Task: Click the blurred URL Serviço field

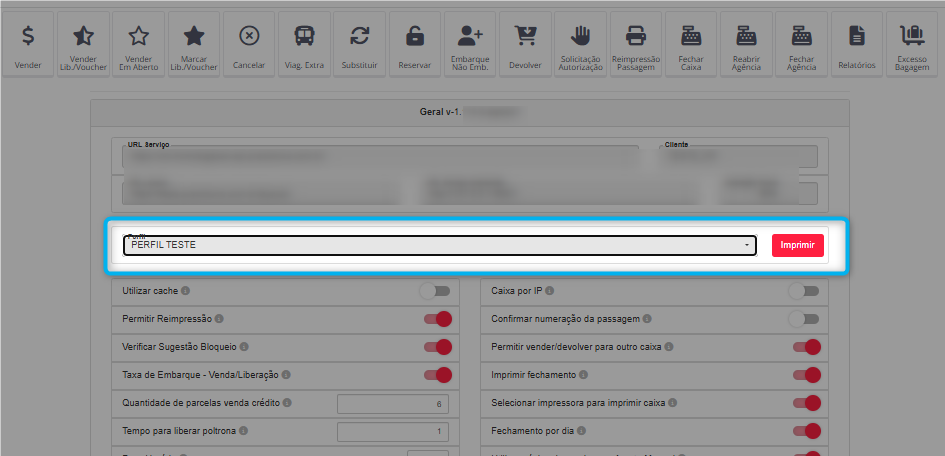Action: (380, 157)
